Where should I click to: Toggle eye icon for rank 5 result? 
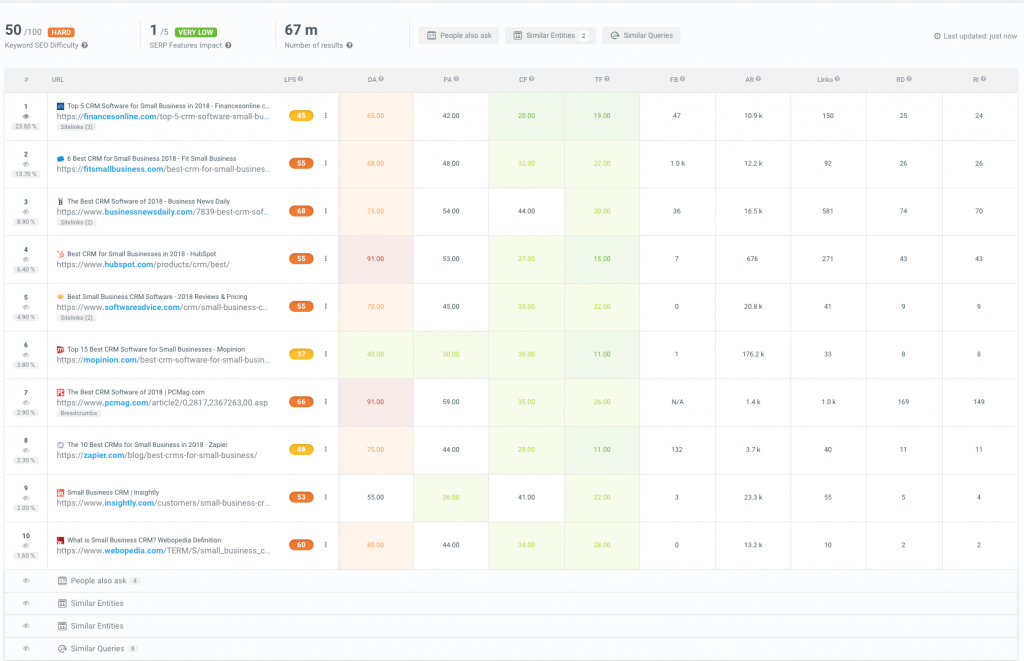(x=26, y=307)
